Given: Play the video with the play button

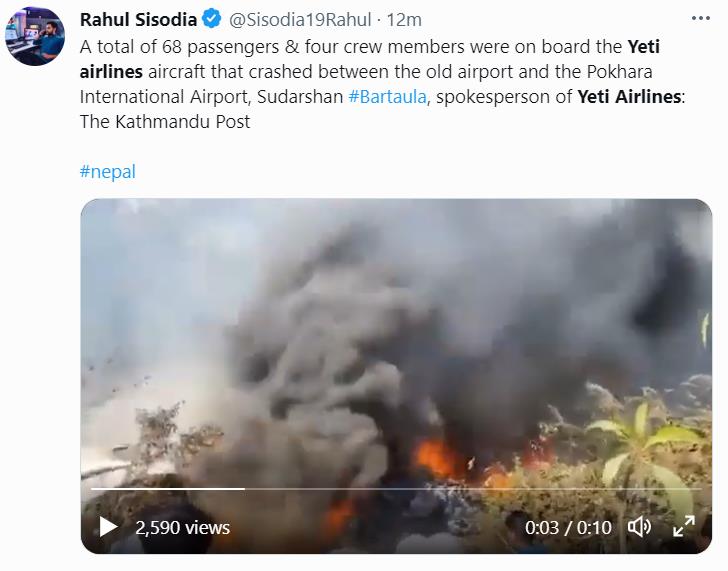Looking at the screenshot, I should [x=108, y=527].
